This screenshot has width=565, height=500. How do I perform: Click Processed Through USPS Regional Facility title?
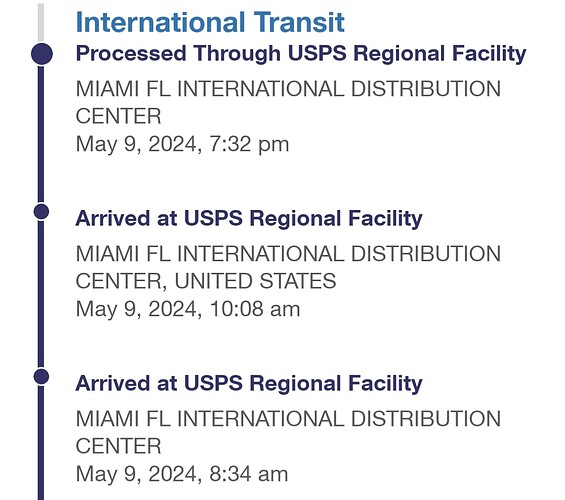pyautogui.click(x=301, y=54)
